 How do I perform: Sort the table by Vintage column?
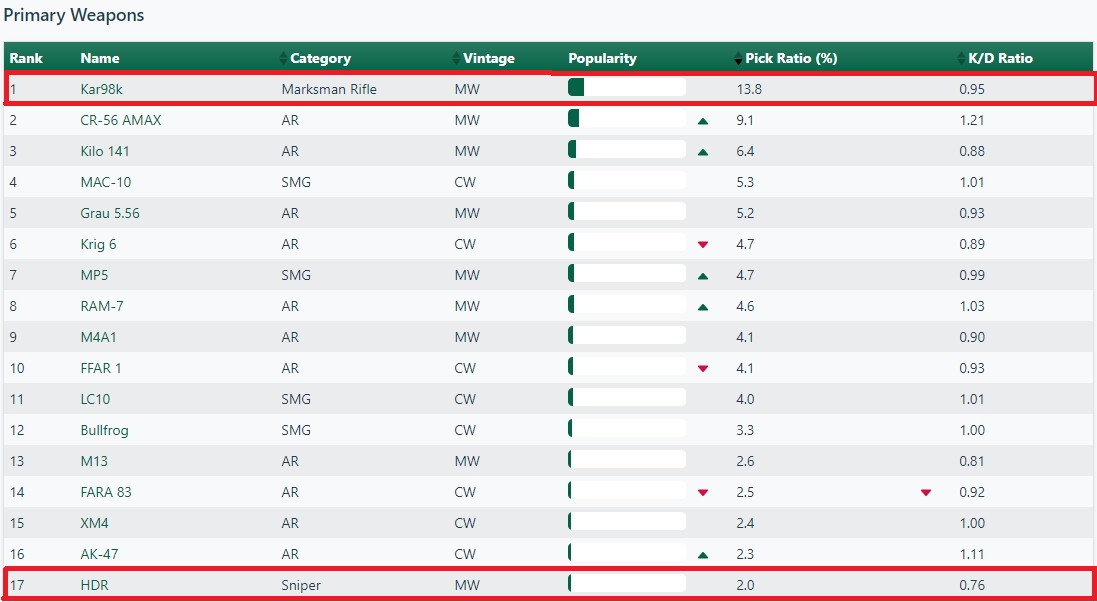pyautogui.click(x=488, y=58)
